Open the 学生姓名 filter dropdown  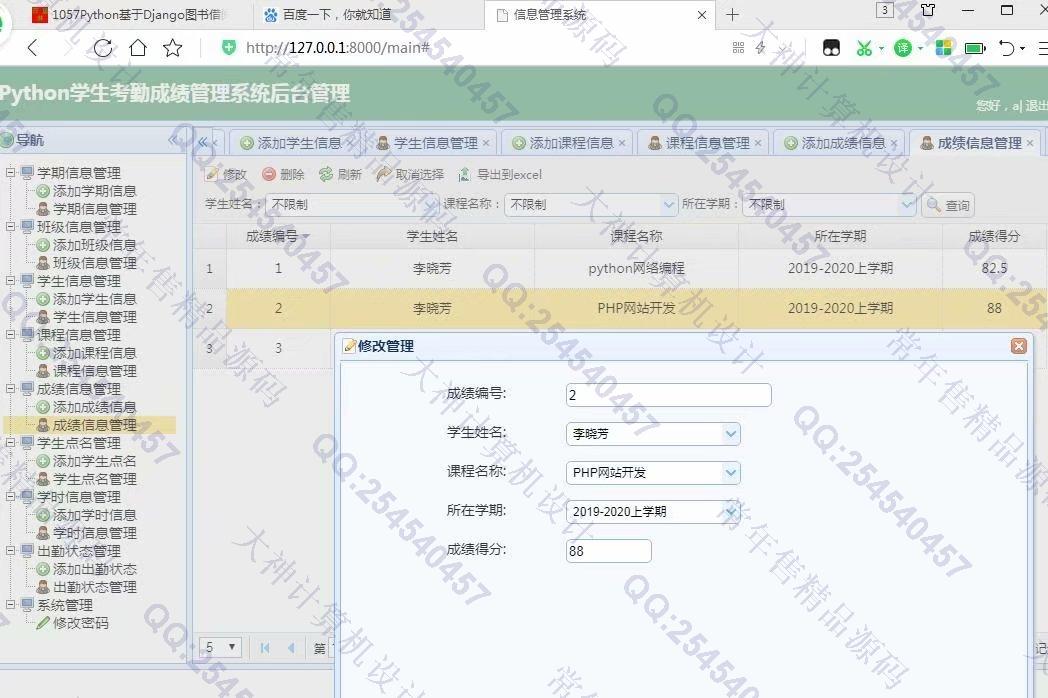(x=431, y=205)
